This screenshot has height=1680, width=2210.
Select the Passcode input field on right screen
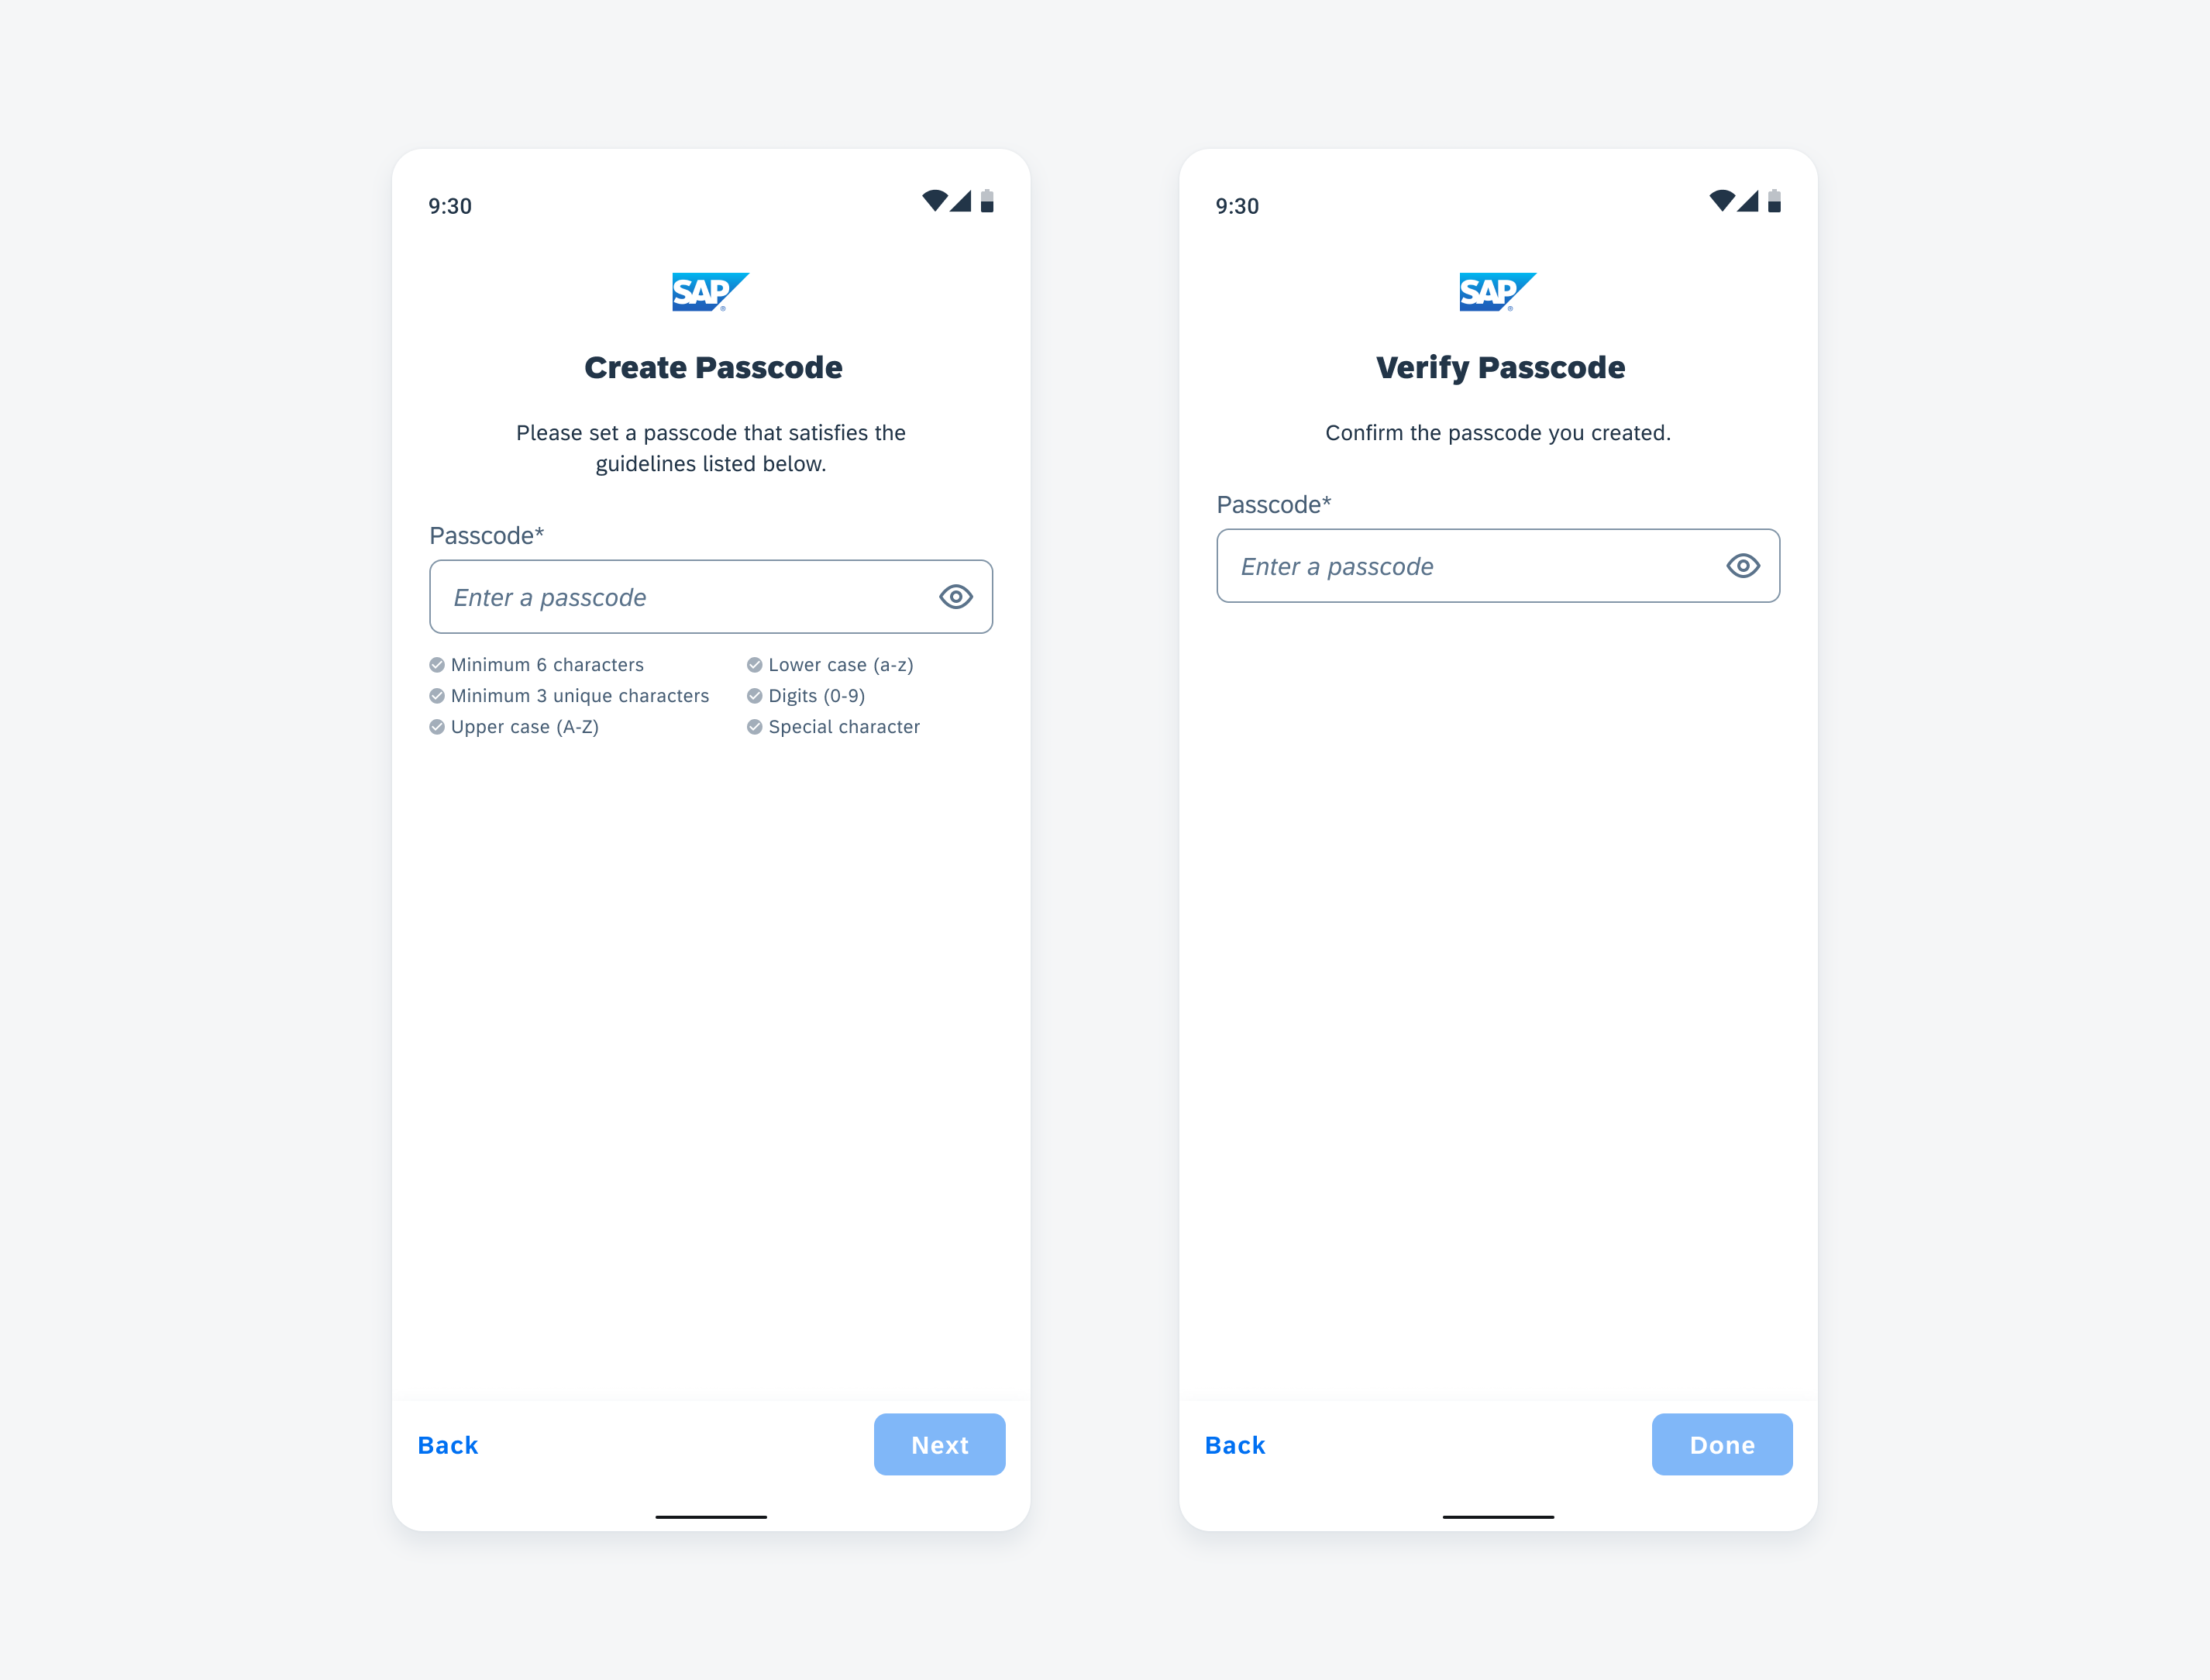click(x=1497, y=565)
